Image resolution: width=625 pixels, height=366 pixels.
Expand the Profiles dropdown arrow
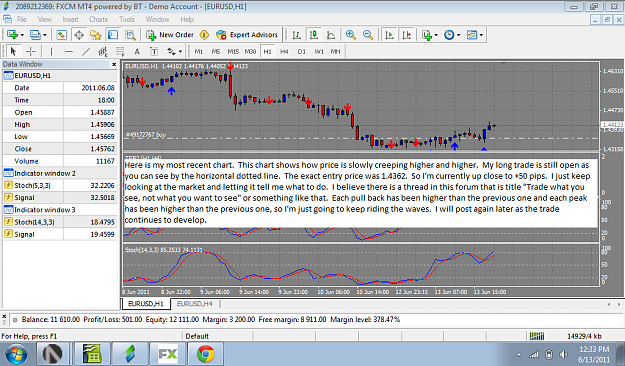(x=45, y=35)
